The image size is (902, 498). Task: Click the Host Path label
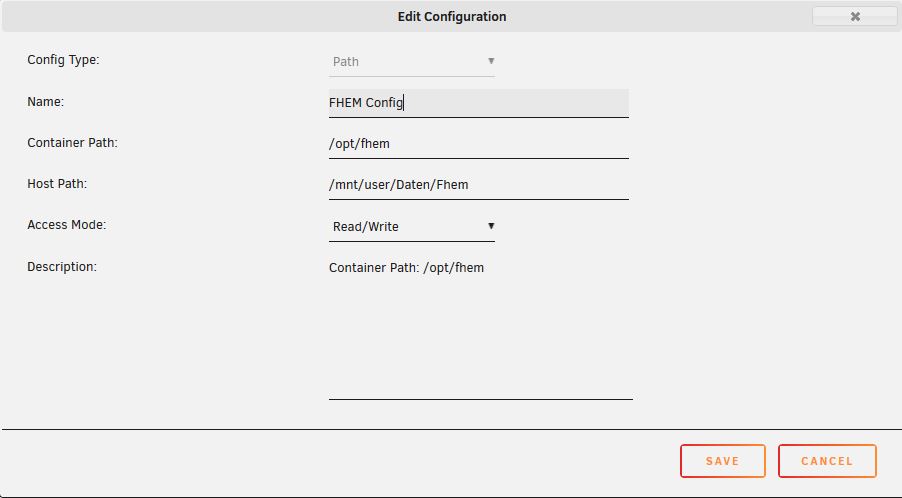click(x=57, y=184)
